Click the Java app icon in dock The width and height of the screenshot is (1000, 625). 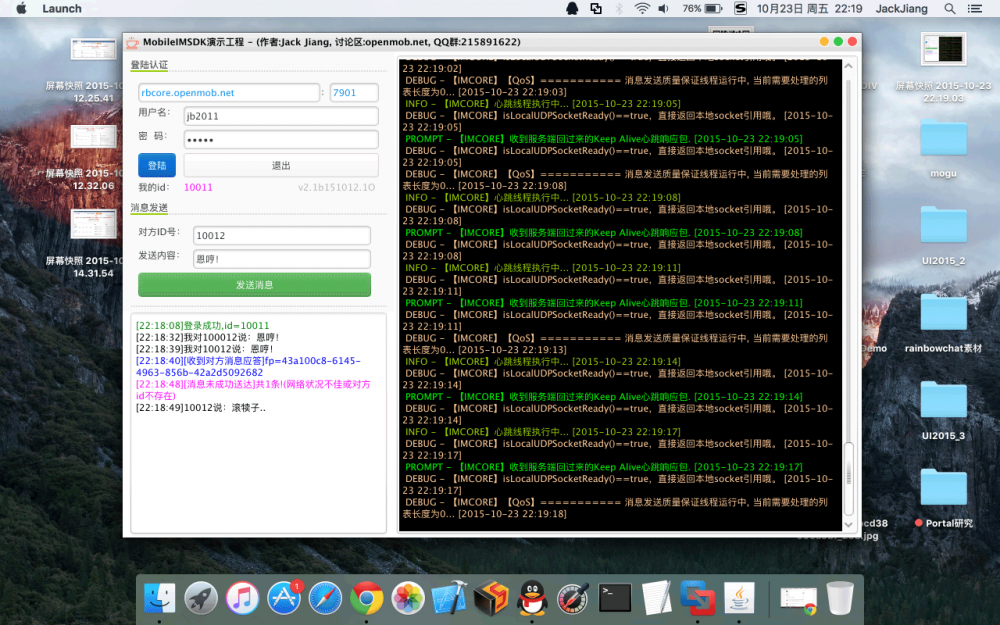tap(738, 598)
